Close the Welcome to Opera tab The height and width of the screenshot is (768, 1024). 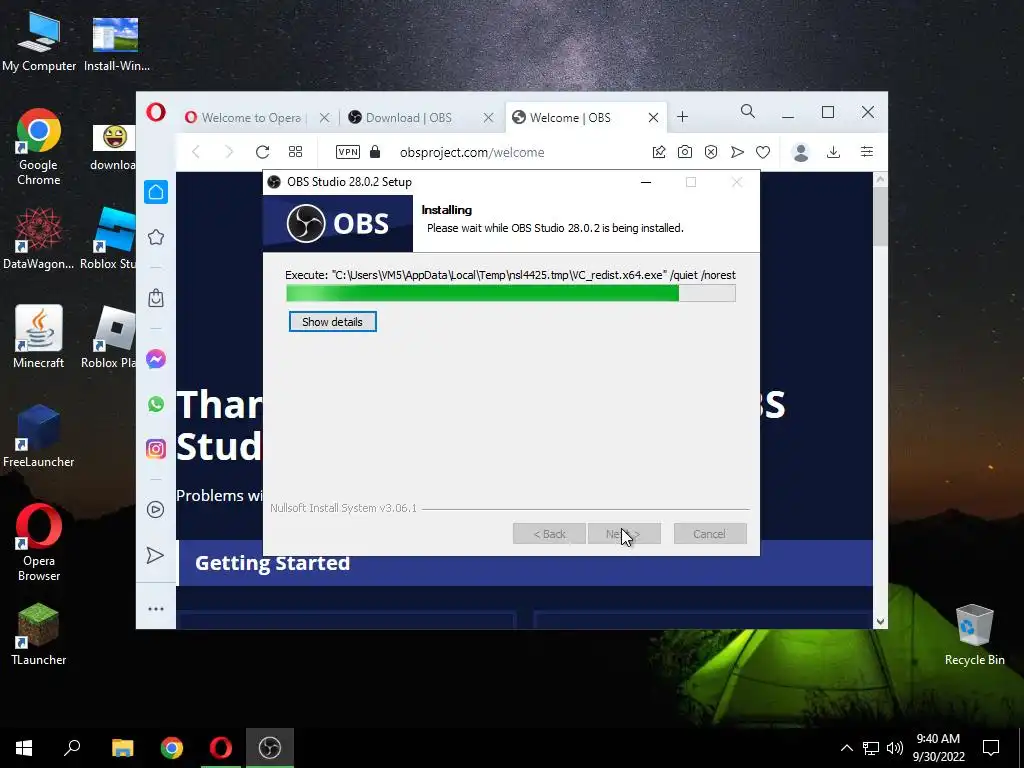point(325,118)
